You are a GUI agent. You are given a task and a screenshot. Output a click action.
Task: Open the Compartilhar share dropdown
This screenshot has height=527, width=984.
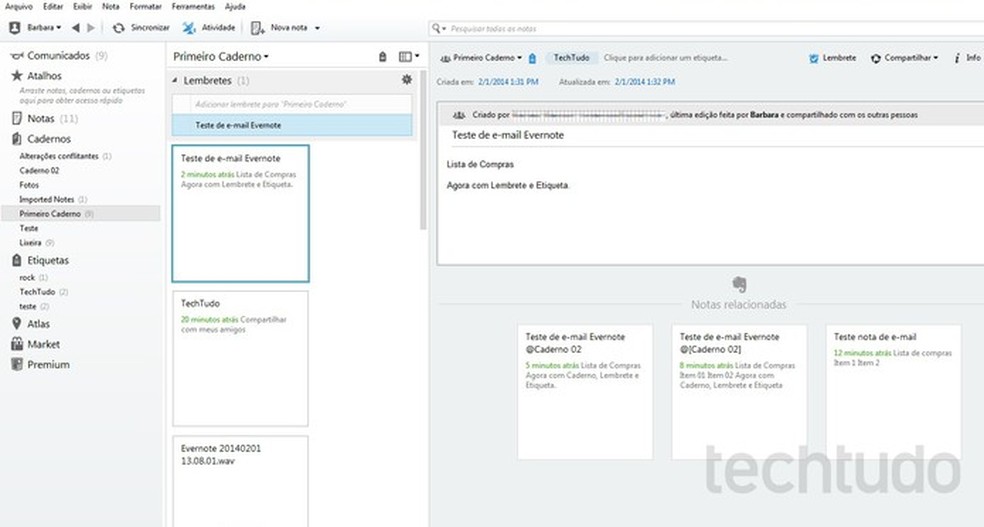904,58
